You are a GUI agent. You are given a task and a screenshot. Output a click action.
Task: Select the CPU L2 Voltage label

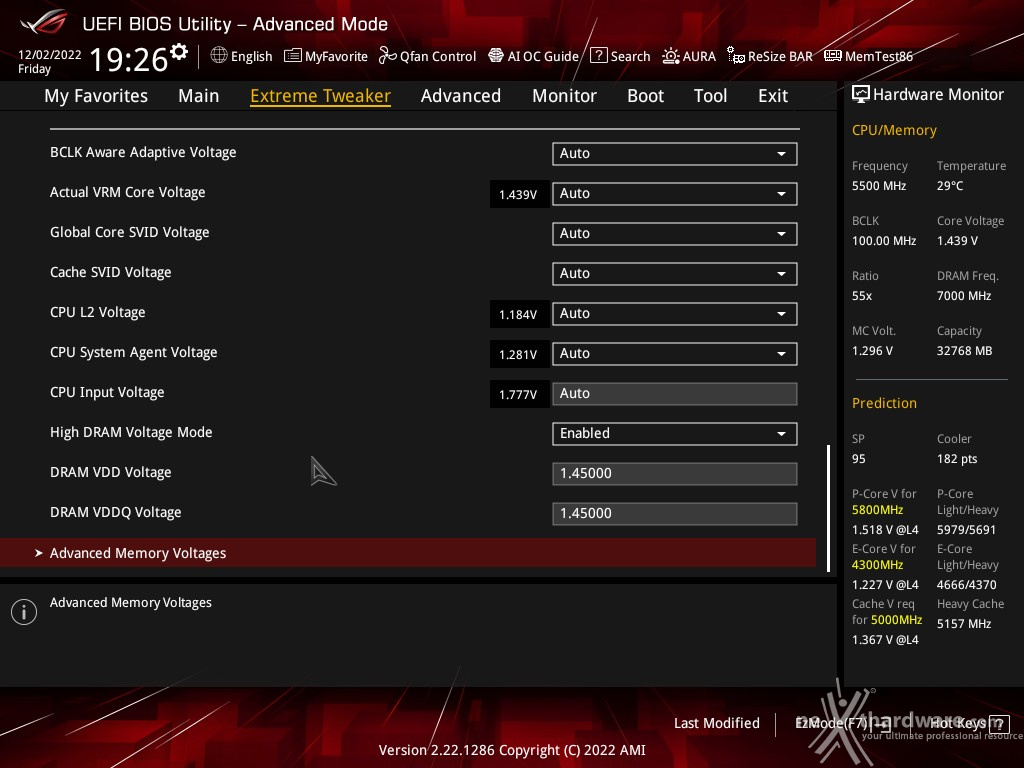tap(97, 312)
